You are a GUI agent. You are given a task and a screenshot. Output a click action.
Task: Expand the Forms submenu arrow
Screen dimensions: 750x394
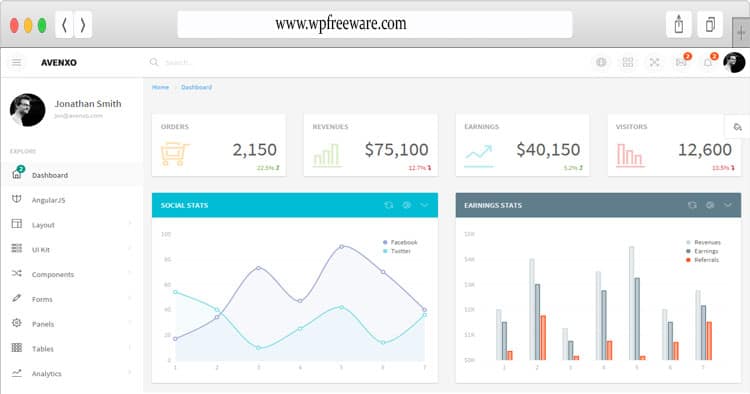coord(130,298)
